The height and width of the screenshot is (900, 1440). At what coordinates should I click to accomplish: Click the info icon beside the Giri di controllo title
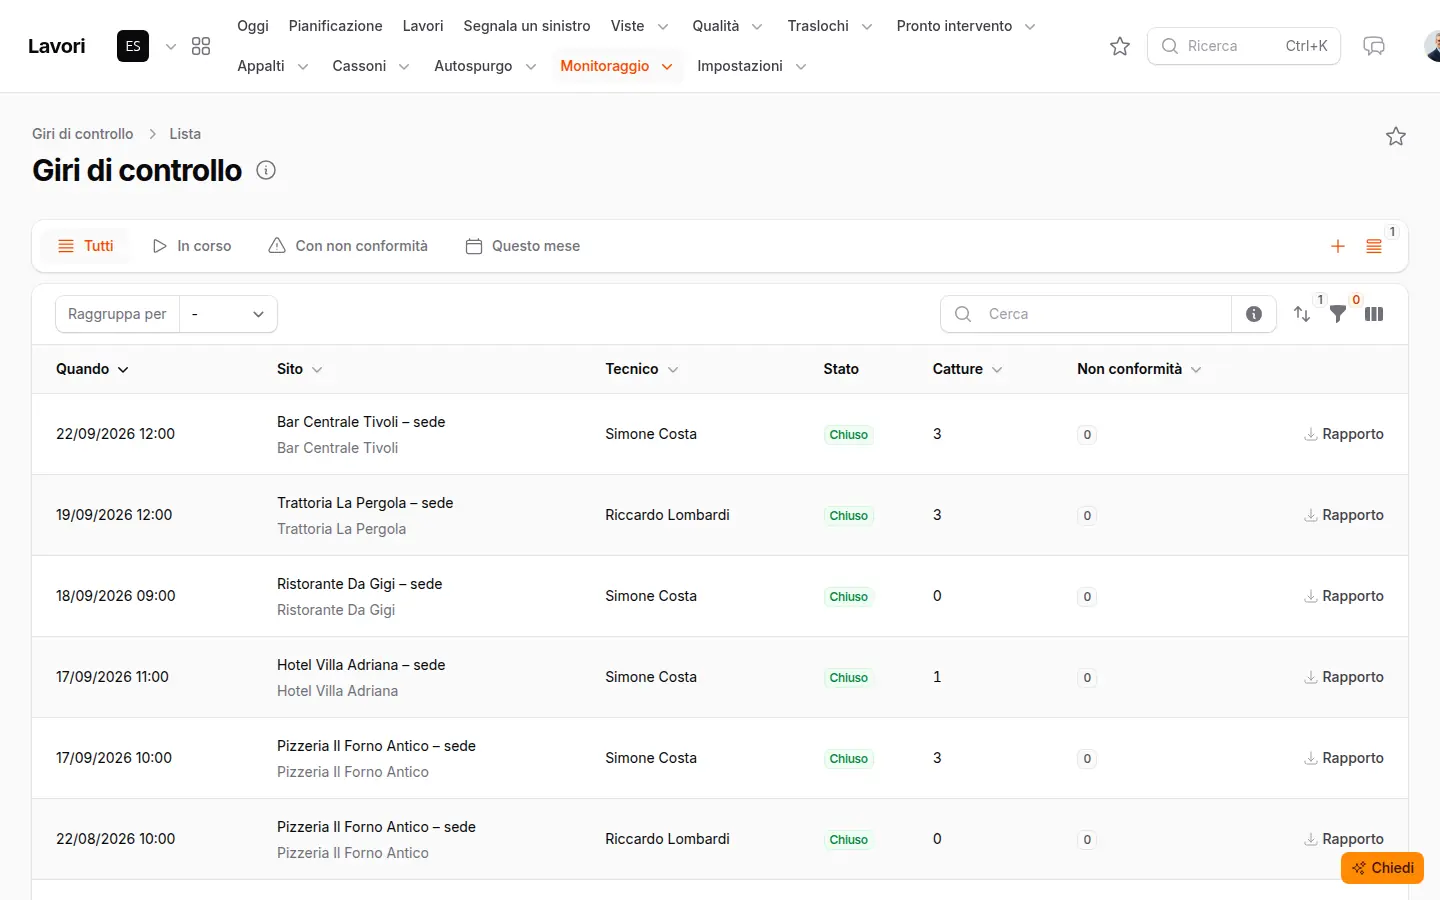point(266,170)
